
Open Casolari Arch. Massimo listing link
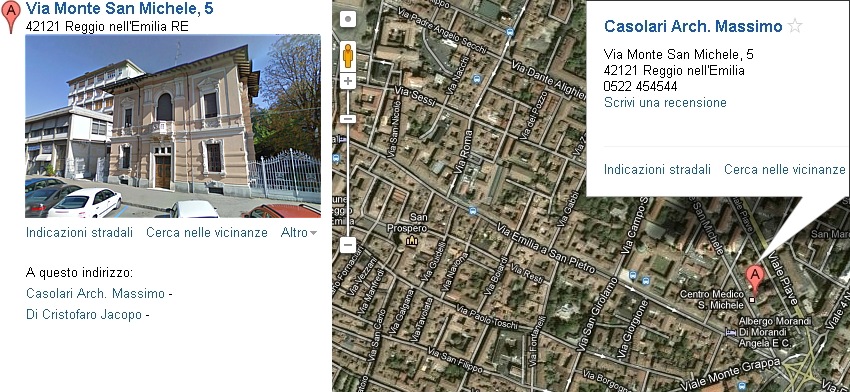[x=95, y=294]
